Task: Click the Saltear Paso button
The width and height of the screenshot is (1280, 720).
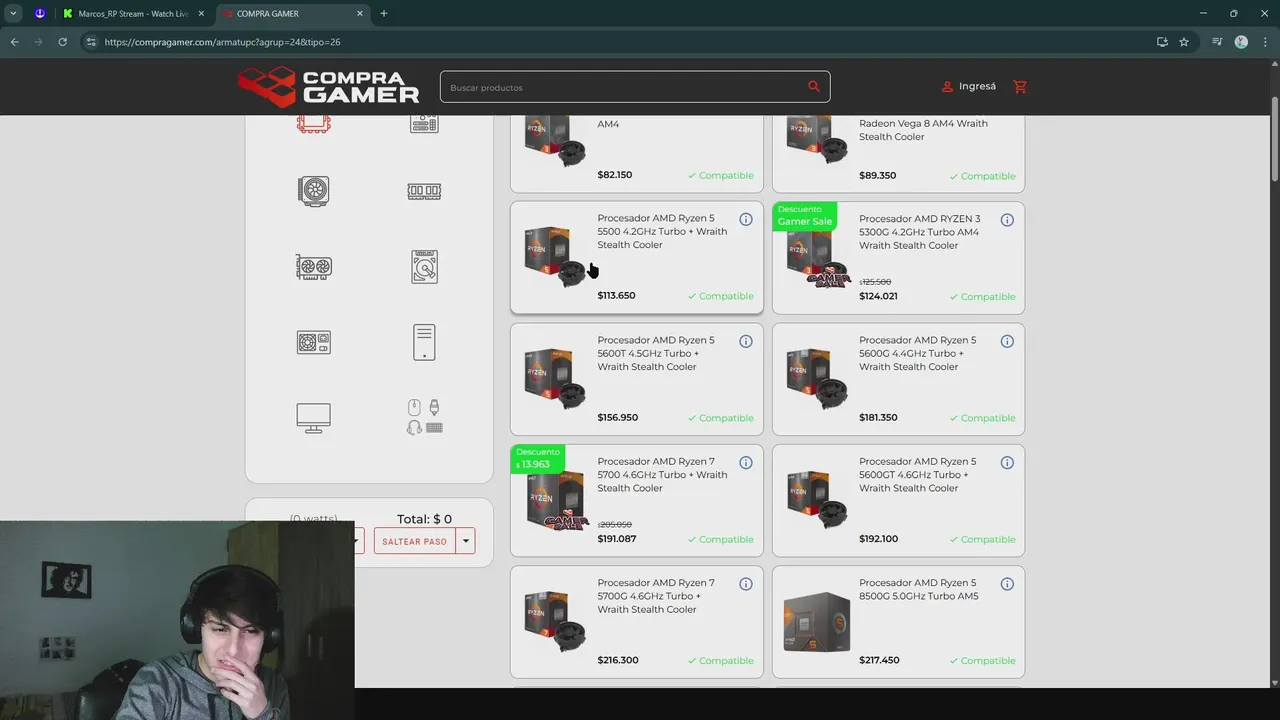Action: click(x=415, y=541)
